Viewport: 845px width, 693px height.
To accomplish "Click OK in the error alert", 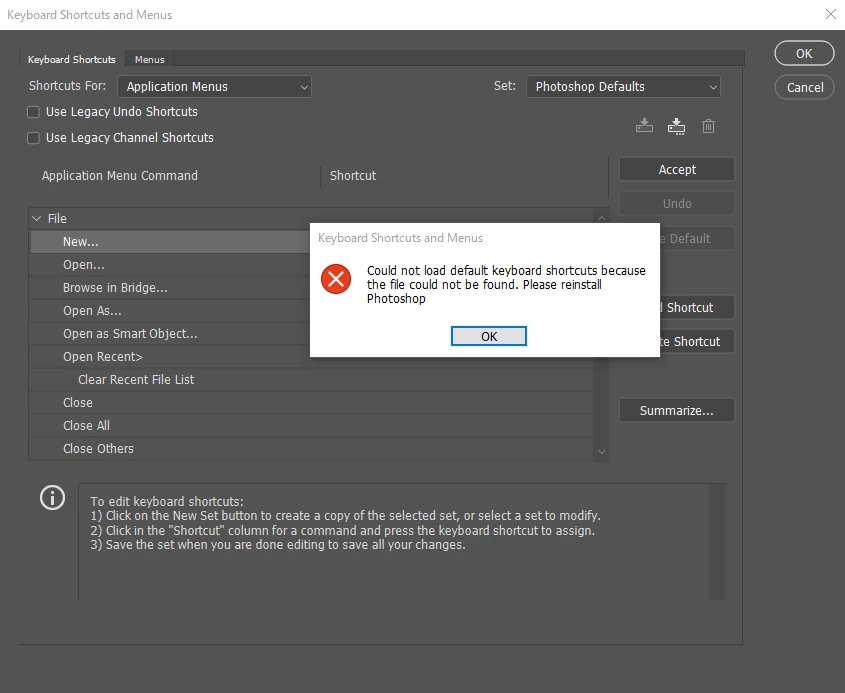I will [x=489, y=336].
